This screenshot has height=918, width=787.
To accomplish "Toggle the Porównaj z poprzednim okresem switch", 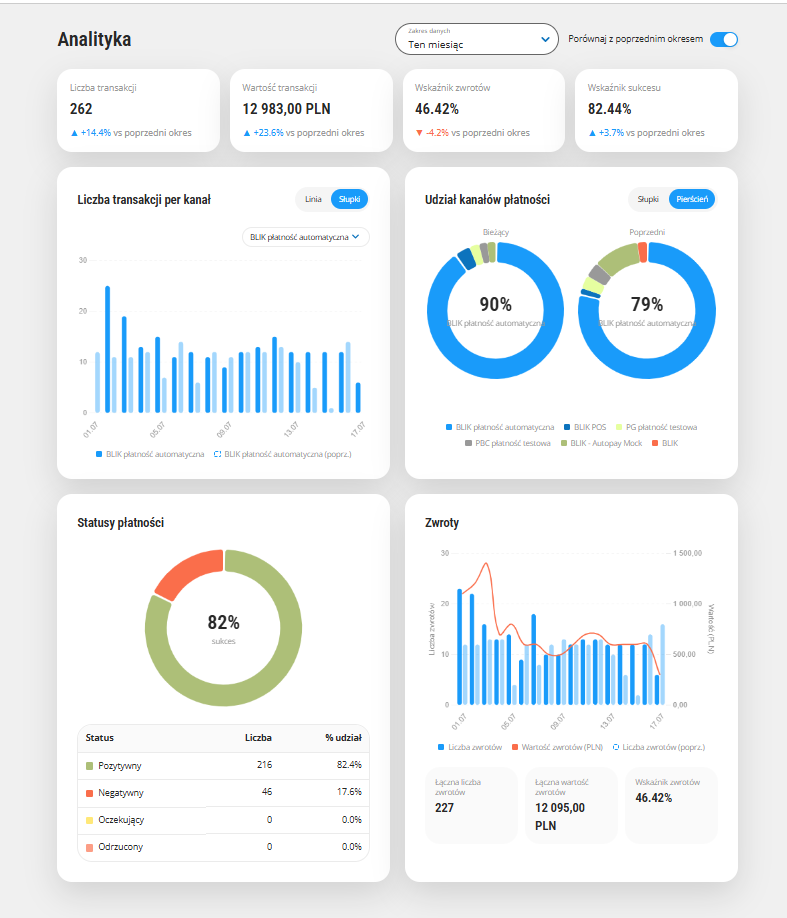I will coord(724,39).
